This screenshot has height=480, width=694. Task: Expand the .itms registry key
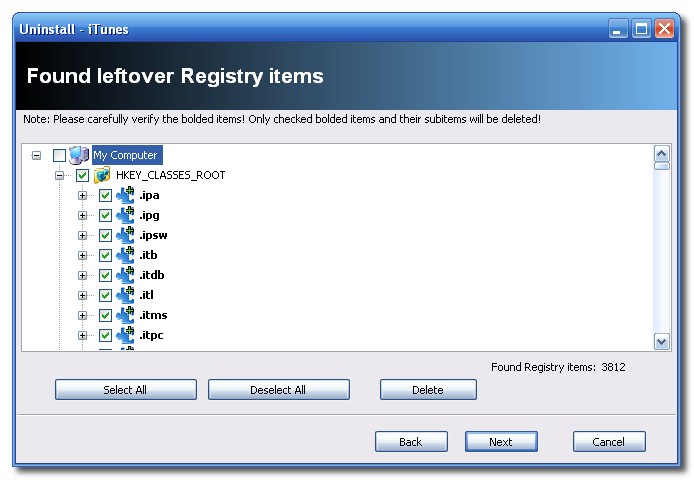[82, 315]
